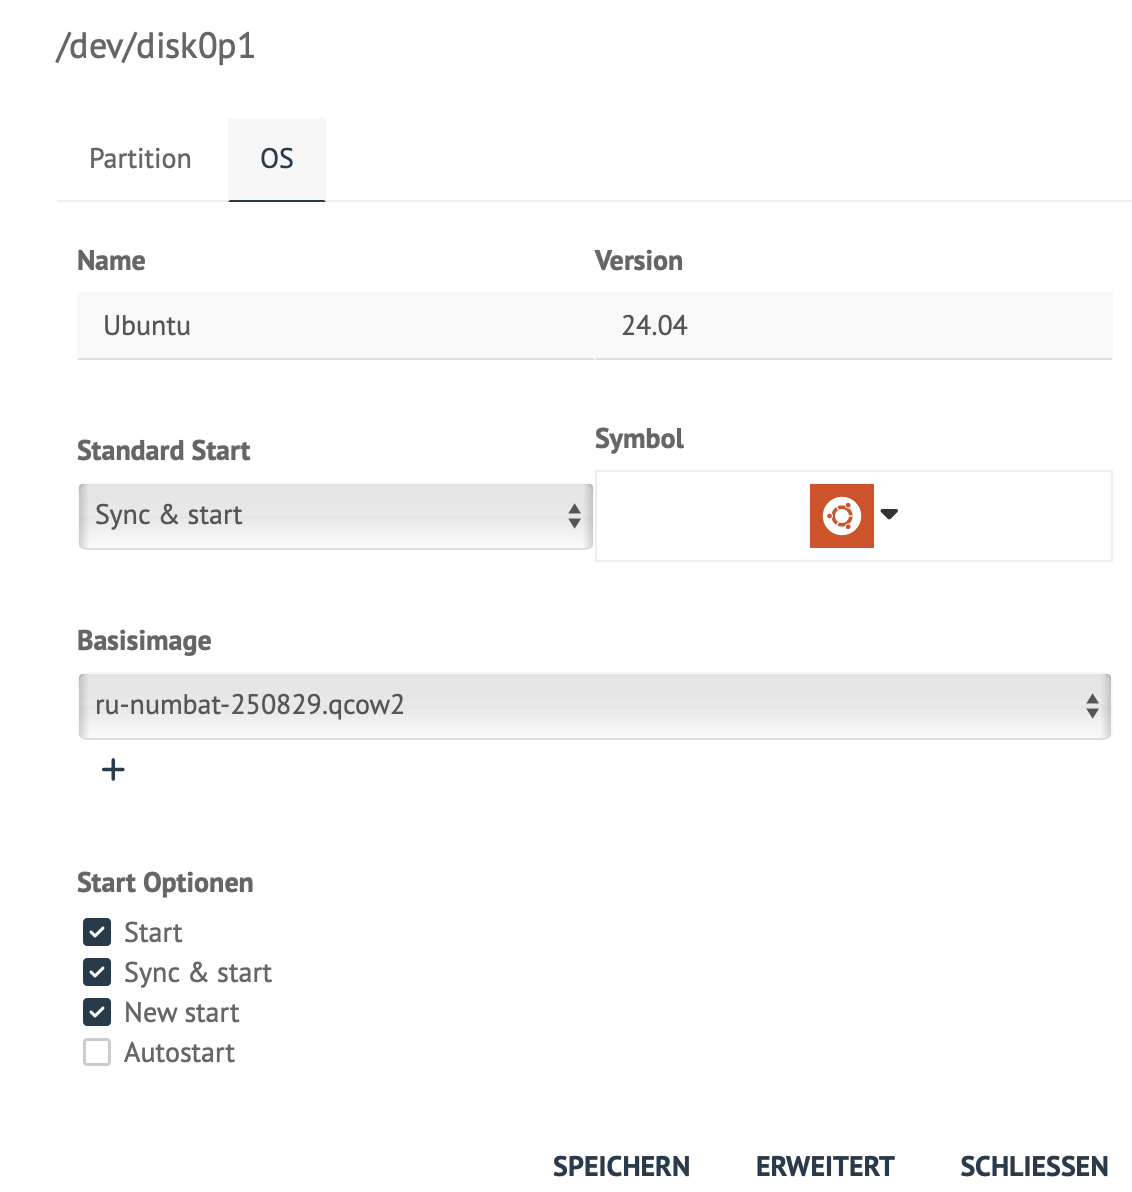The width and height of the screenshot is (1132, 1192).
Task: Click the Name field containing Ubuntu
Action: coord(335,326)
